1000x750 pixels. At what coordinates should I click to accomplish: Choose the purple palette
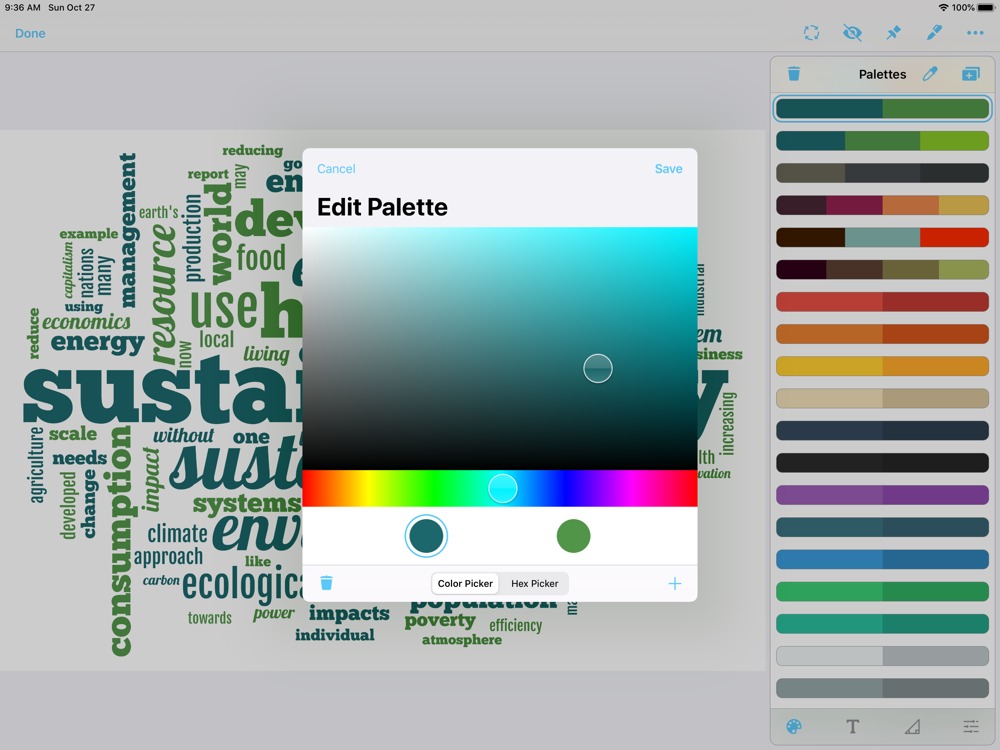tap(883, 495)
